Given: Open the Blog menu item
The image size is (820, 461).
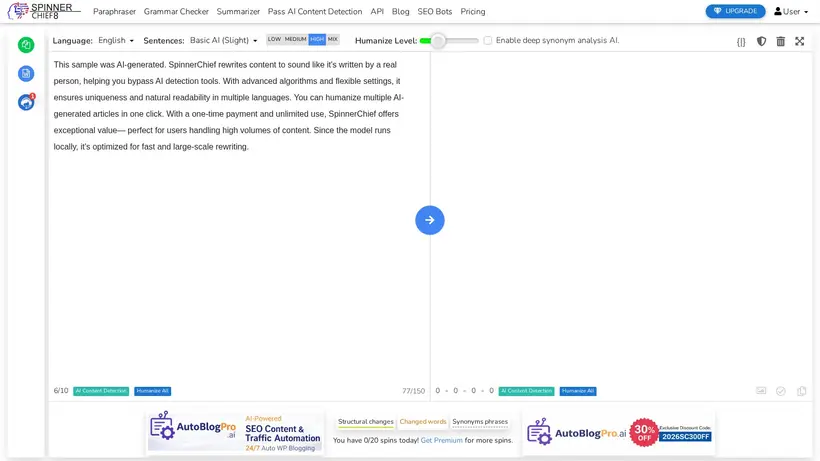Looking at the screenshot, I should pos(401,11).
